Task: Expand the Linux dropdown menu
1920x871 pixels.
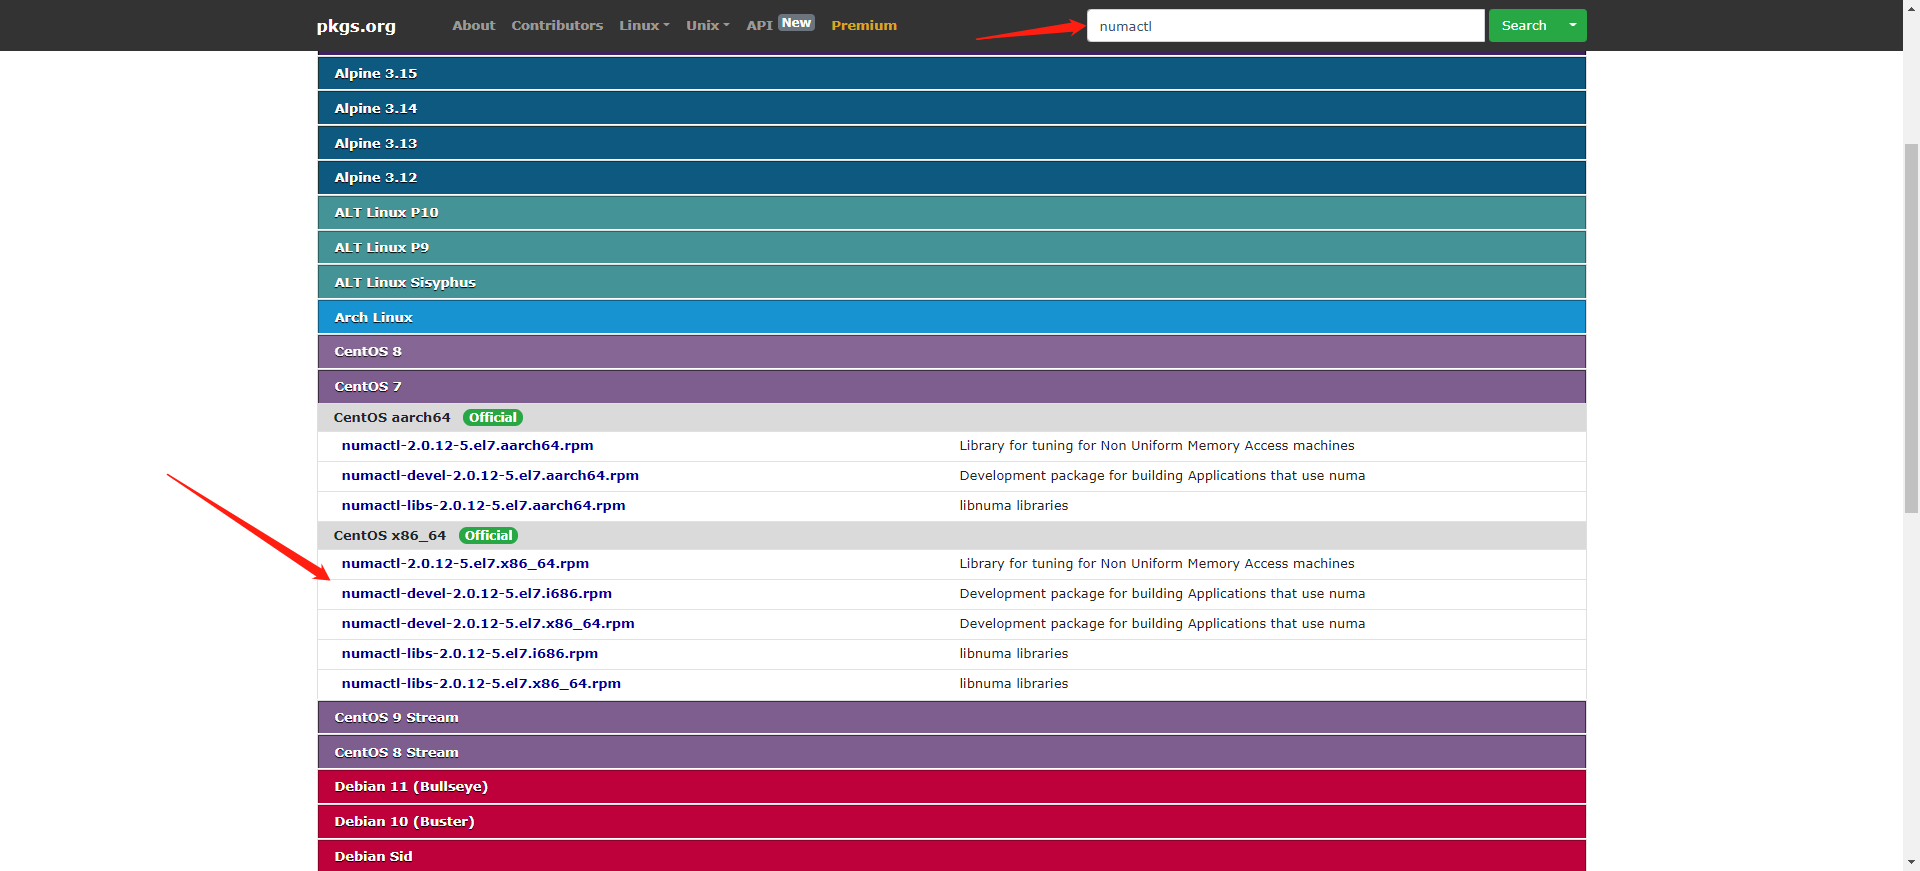Action: pyautogui.click(x=644, y=26)
